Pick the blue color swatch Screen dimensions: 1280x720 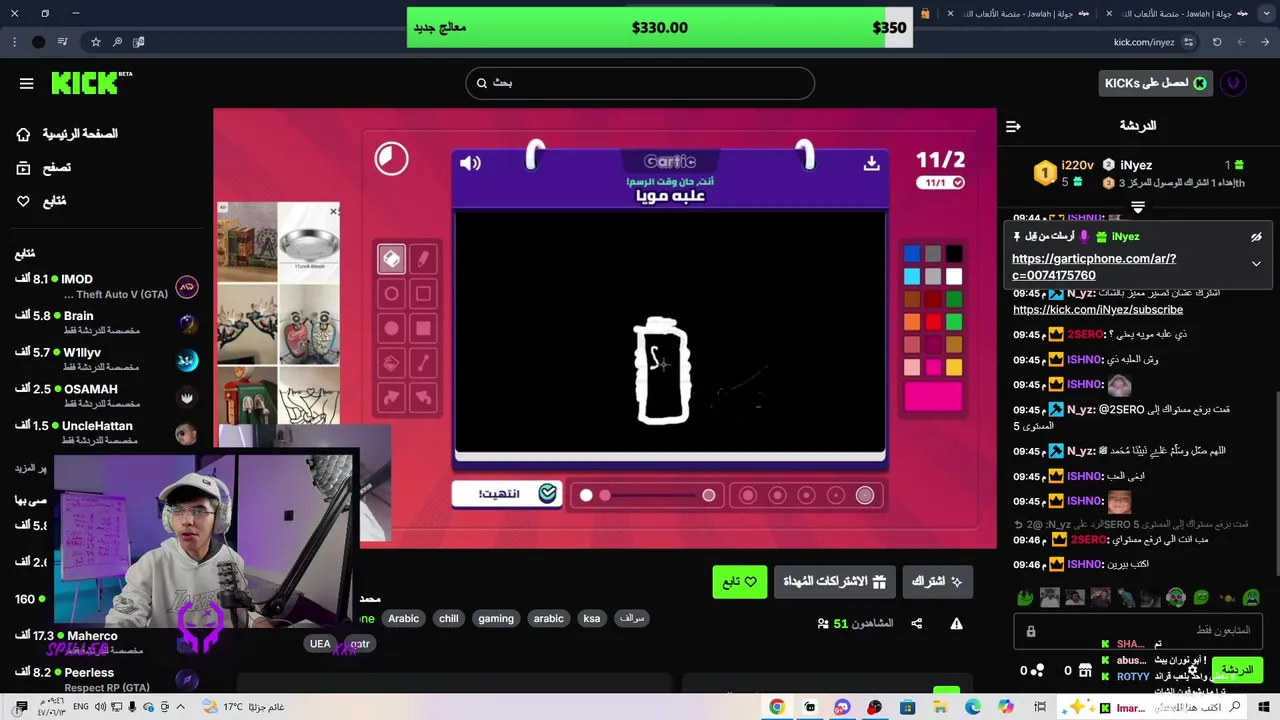[912, 254]
